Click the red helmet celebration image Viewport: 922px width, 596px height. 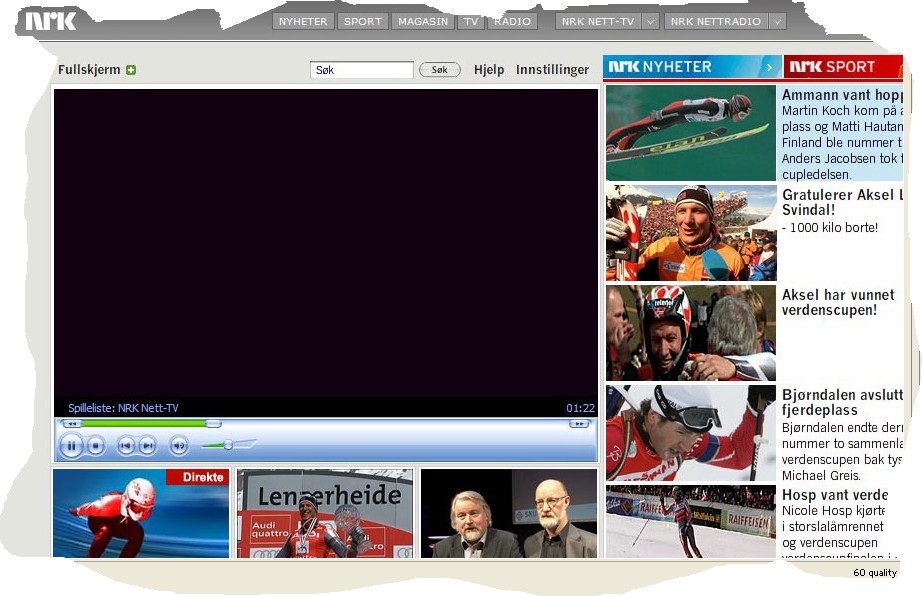(691, 333)
